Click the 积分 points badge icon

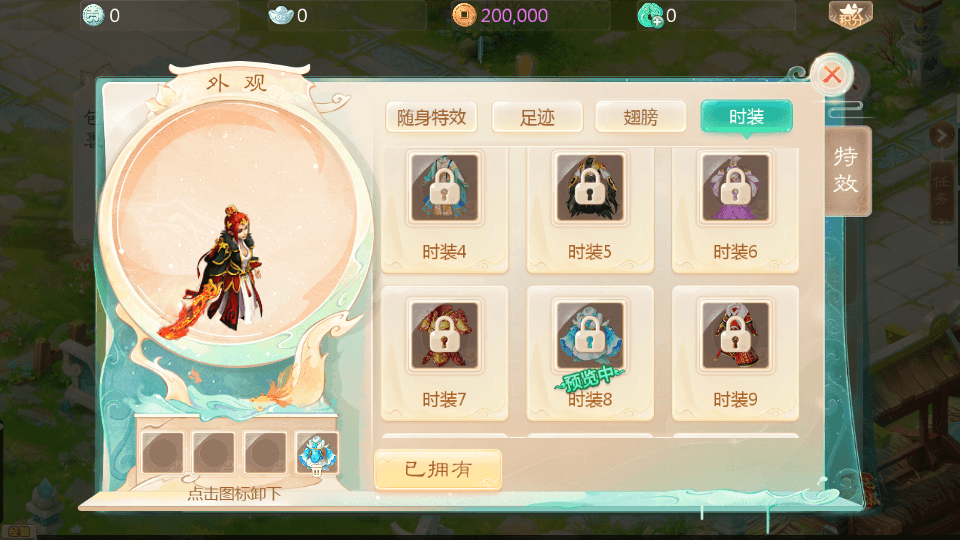(850, 15)
